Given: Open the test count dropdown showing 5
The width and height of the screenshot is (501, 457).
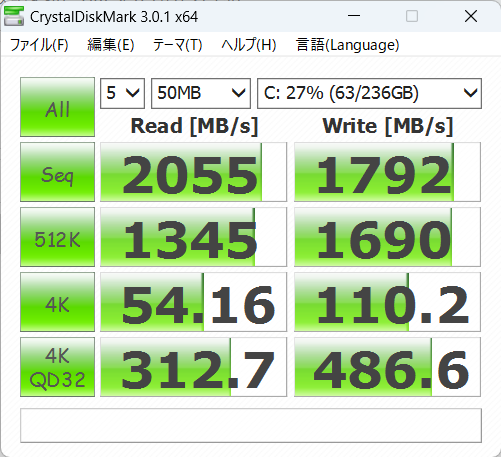Looking at the screenshot, I should pyautogui.click(x=122, y=93).
